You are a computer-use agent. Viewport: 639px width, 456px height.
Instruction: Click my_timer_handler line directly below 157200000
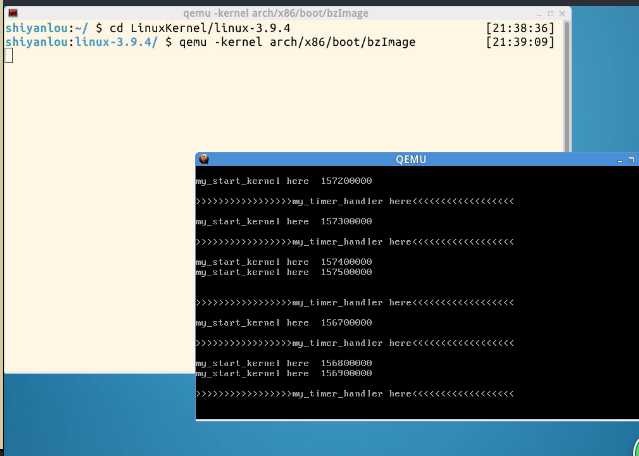[x=355, y=201]
